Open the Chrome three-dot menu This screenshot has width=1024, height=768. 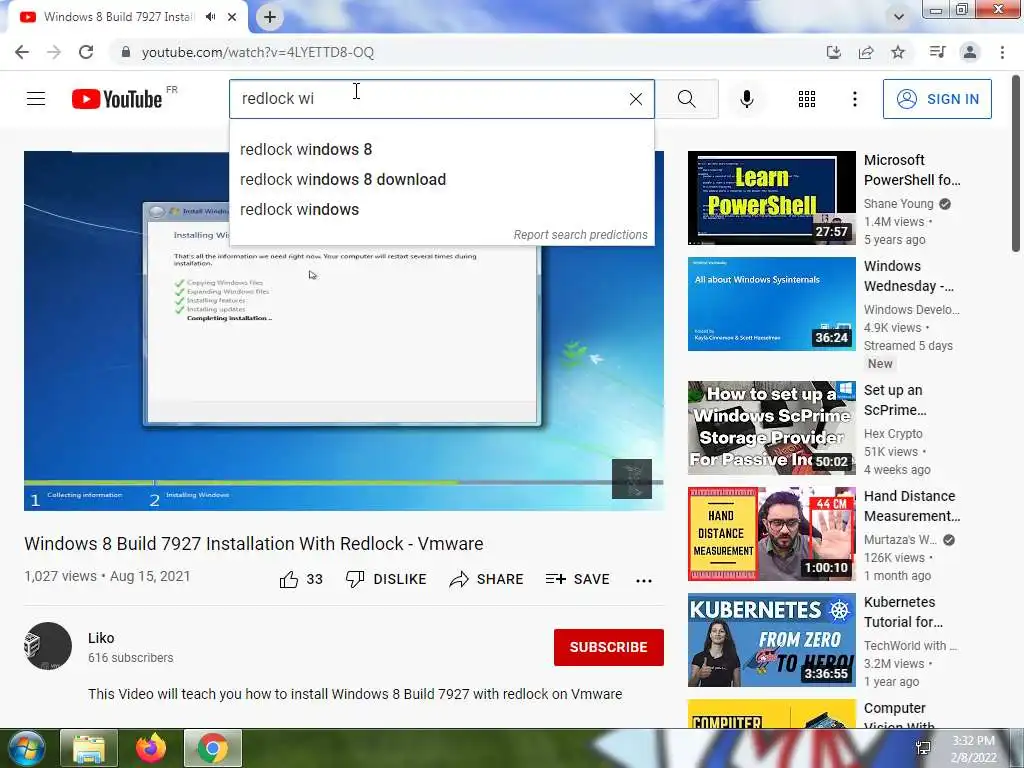coord(1002,52)
